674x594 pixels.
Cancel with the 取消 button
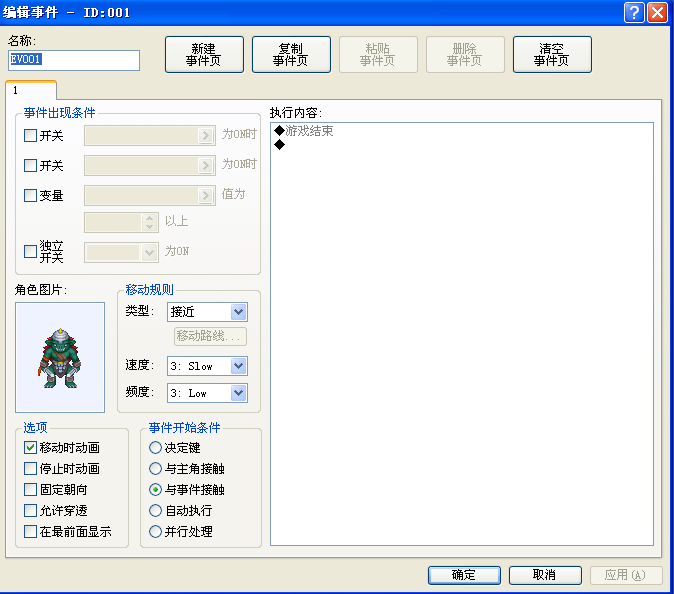pyautogui.click(x=545, y=575)
